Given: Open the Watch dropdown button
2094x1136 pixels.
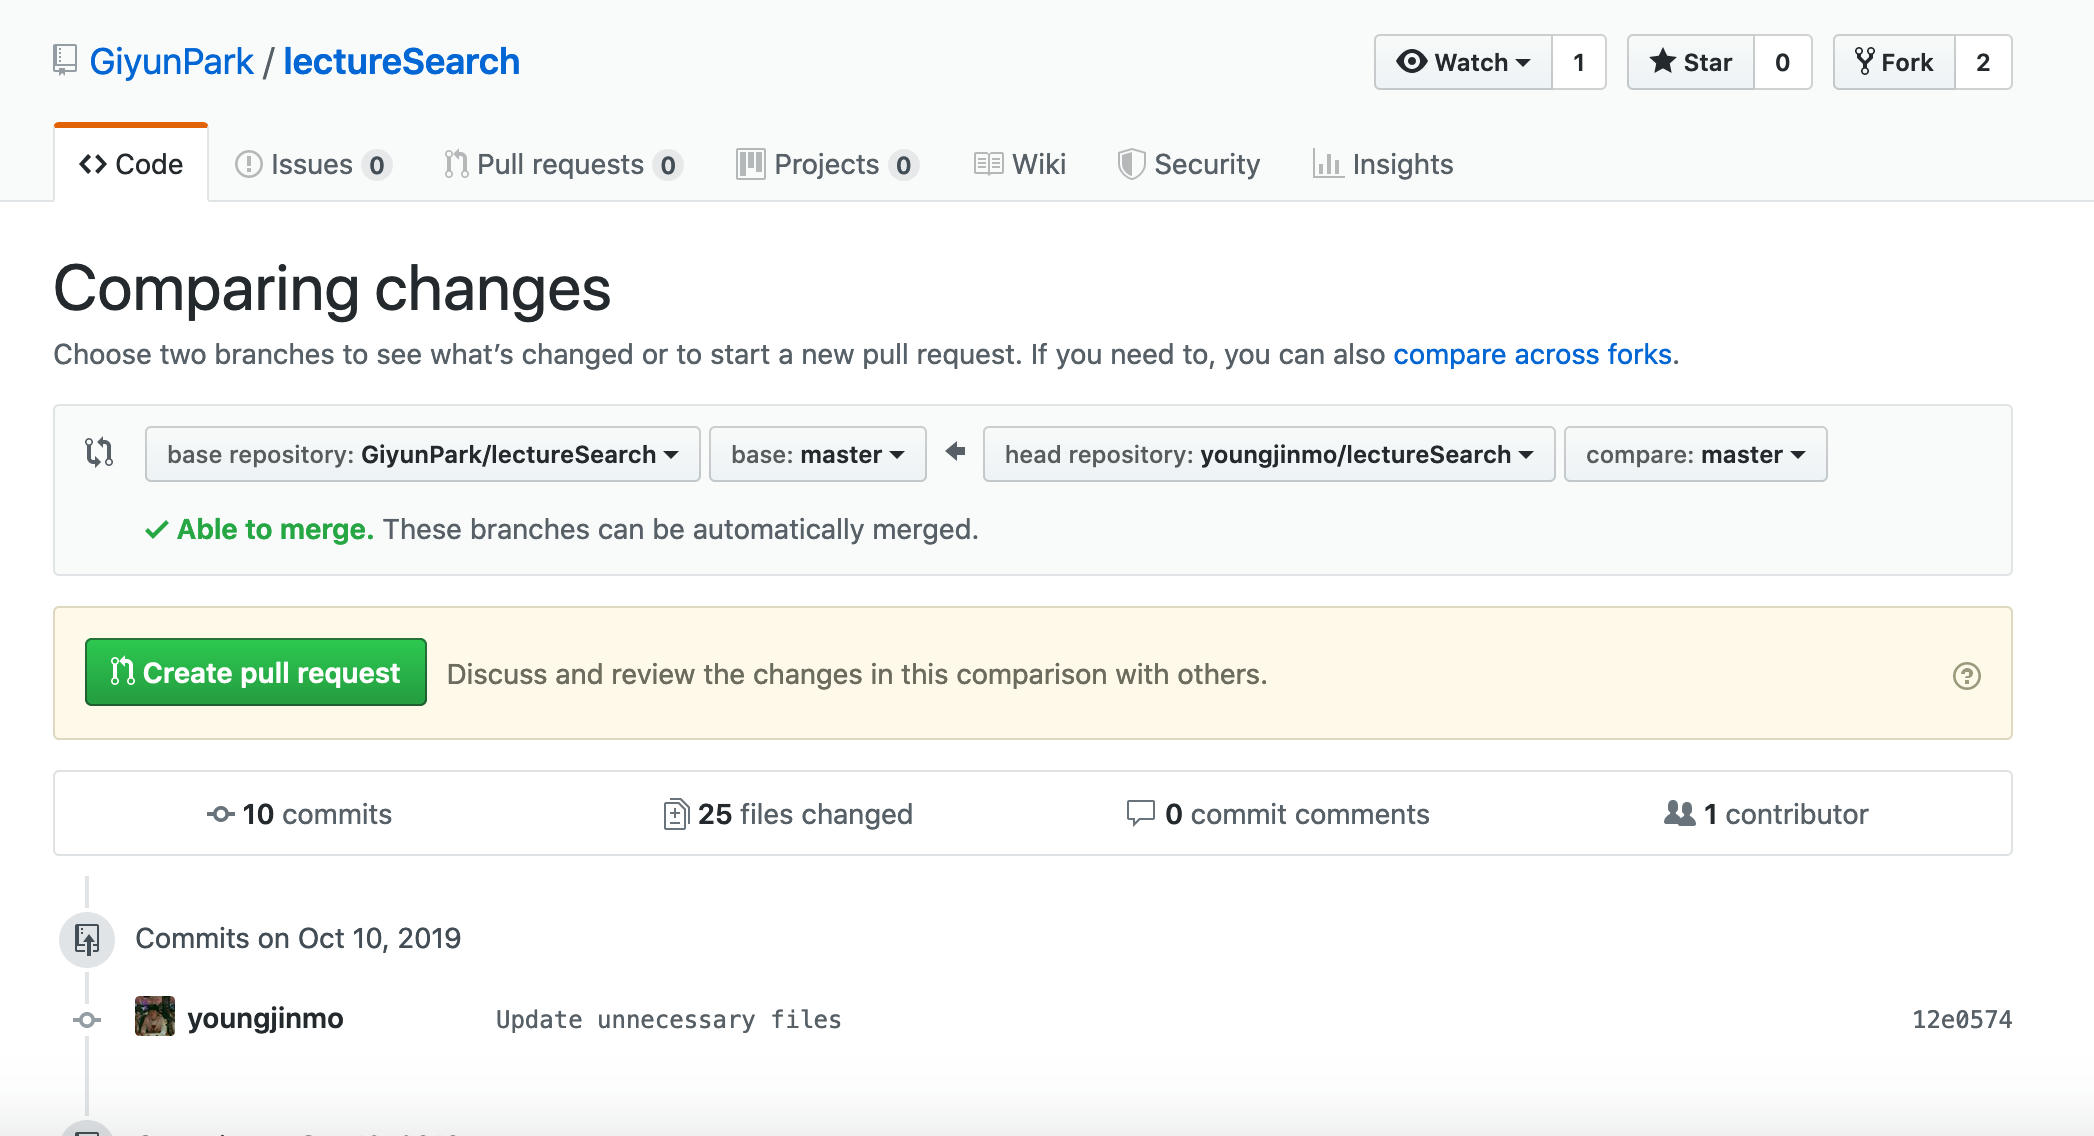Looking at the screenshot, I should (1463, 62).
